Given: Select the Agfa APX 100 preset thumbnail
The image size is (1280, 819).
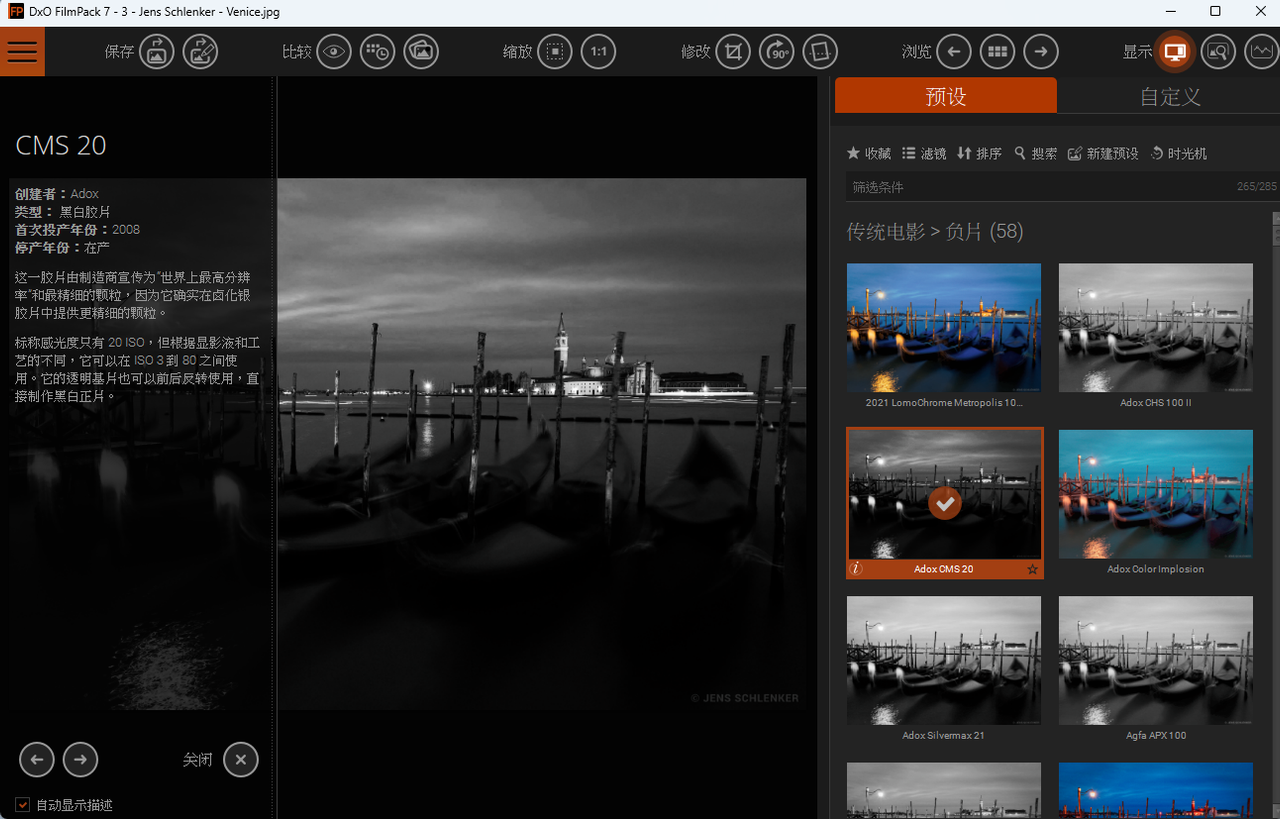Looking at the screenshot, I should pos(1156,660).
